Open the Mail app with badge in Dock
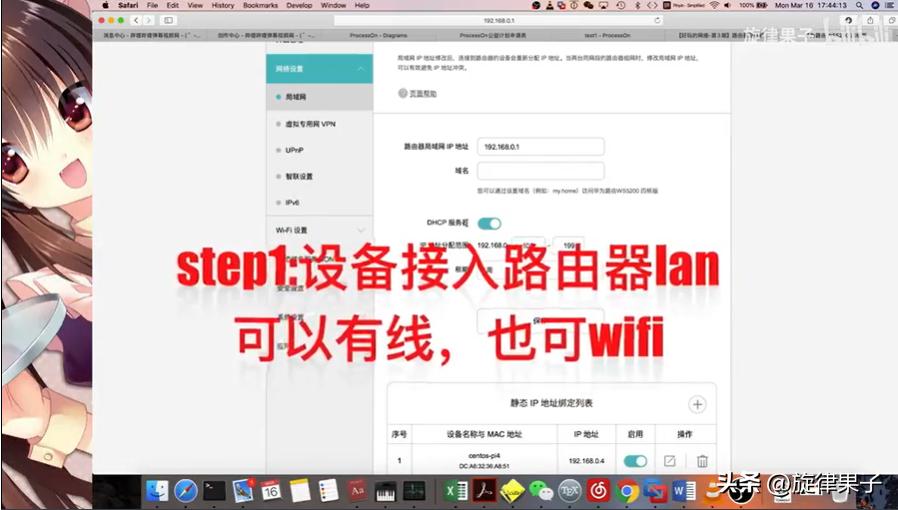This screenshot has width=898, height=510. (243, 491)
